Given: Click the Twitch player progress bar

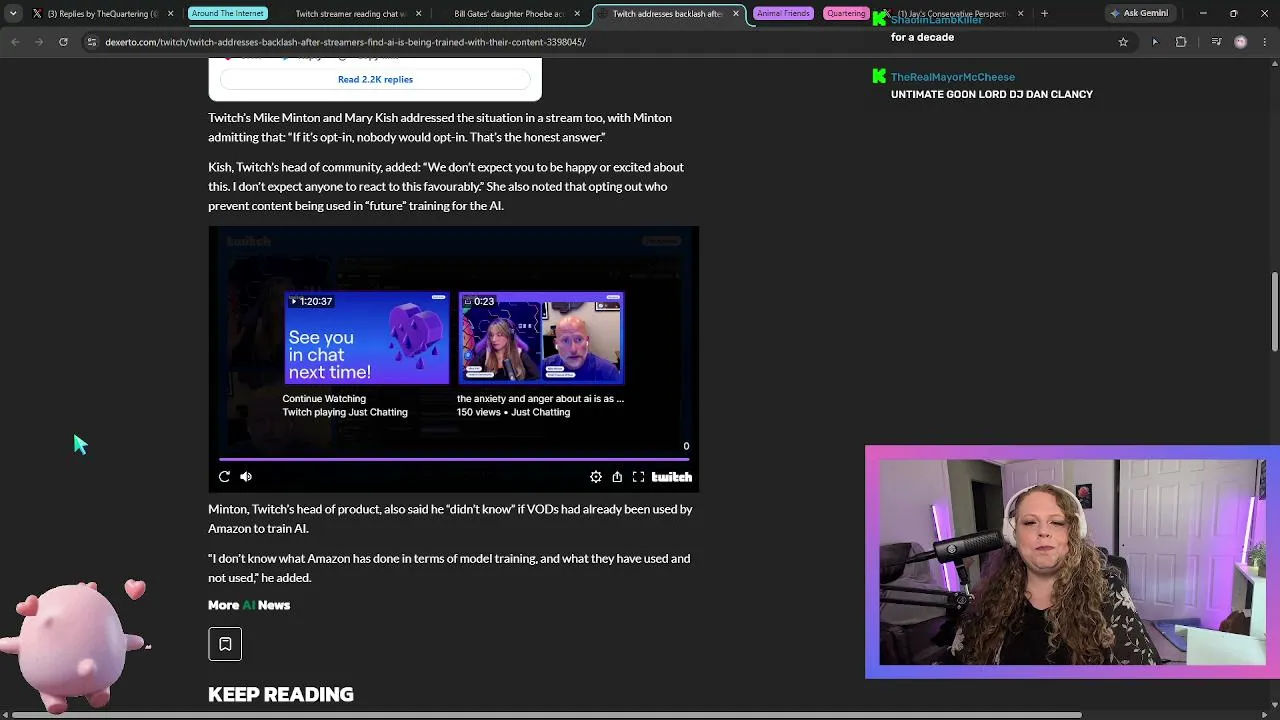Looking at the screenshot, I should point(453,459).
